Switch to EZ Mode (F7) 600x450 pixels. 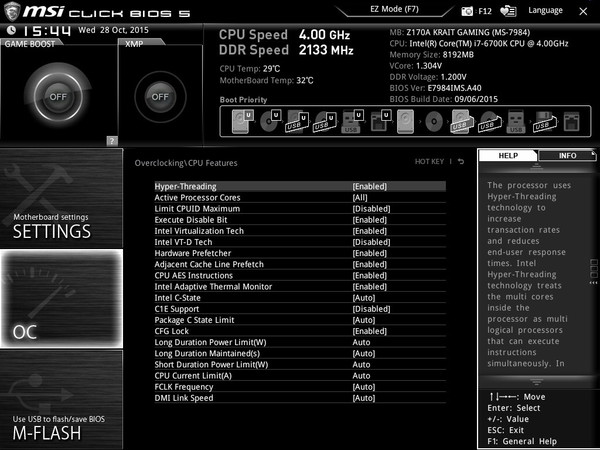pos(394,9)
